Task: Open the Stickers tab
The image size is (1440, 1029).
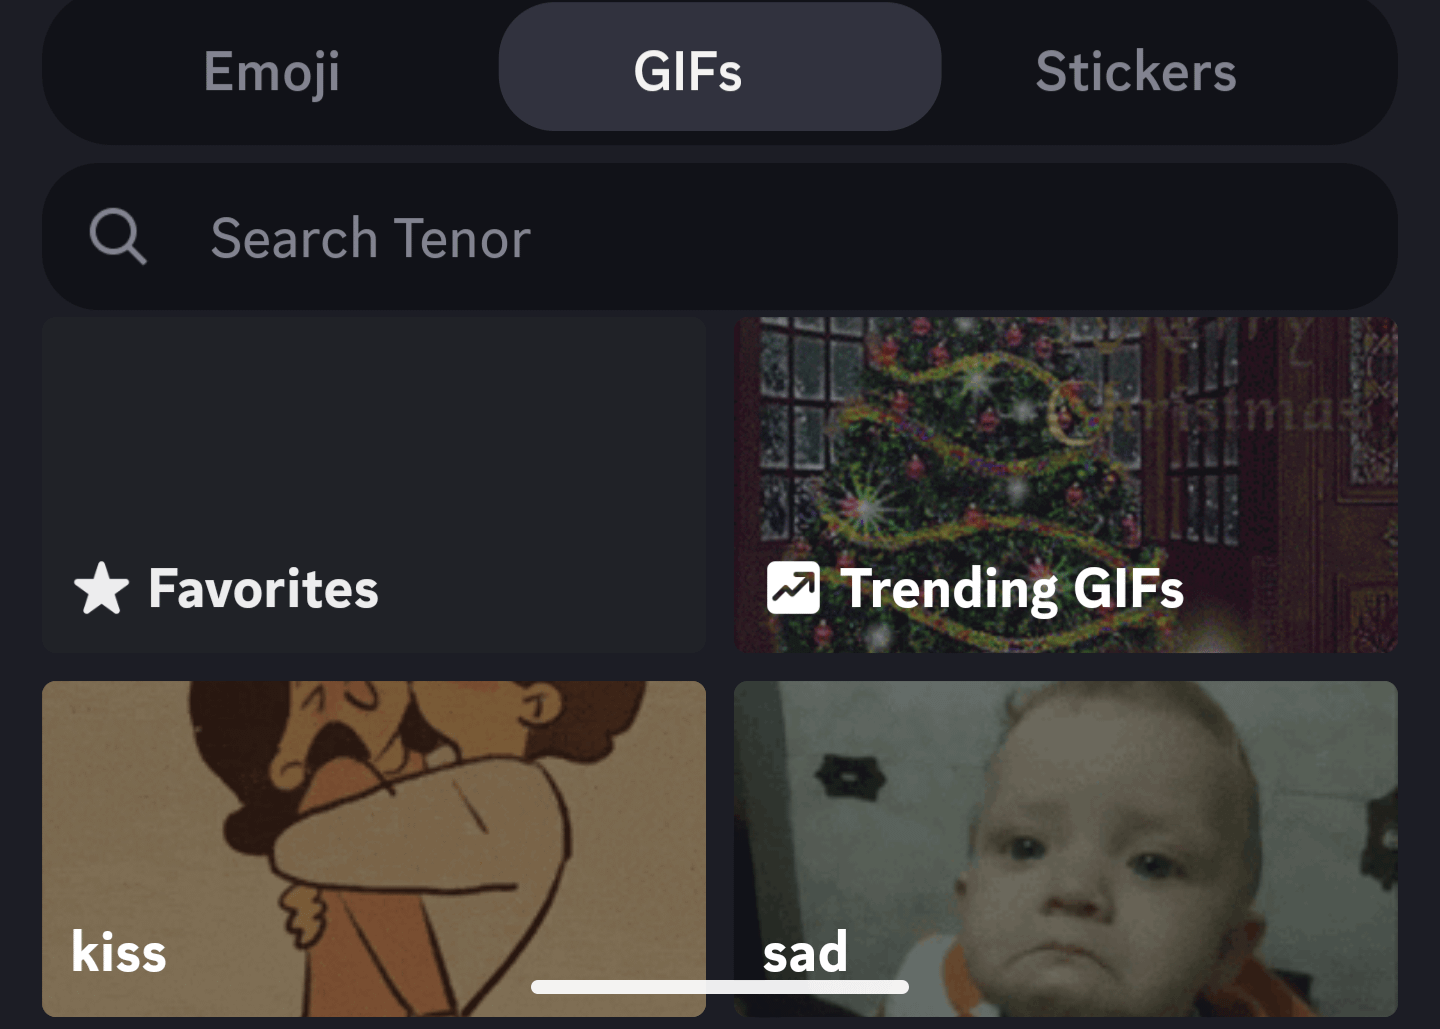Action: click(1136, 72)
